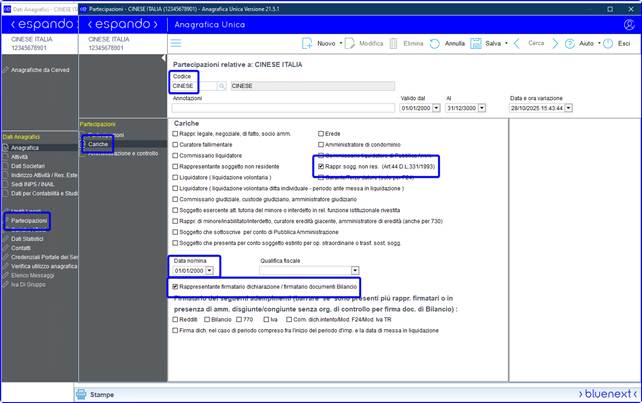Expand the Salva dropdown arrow
Viewport: 642px width, 403px height.
pyautogui.click(x=506, y=43)
